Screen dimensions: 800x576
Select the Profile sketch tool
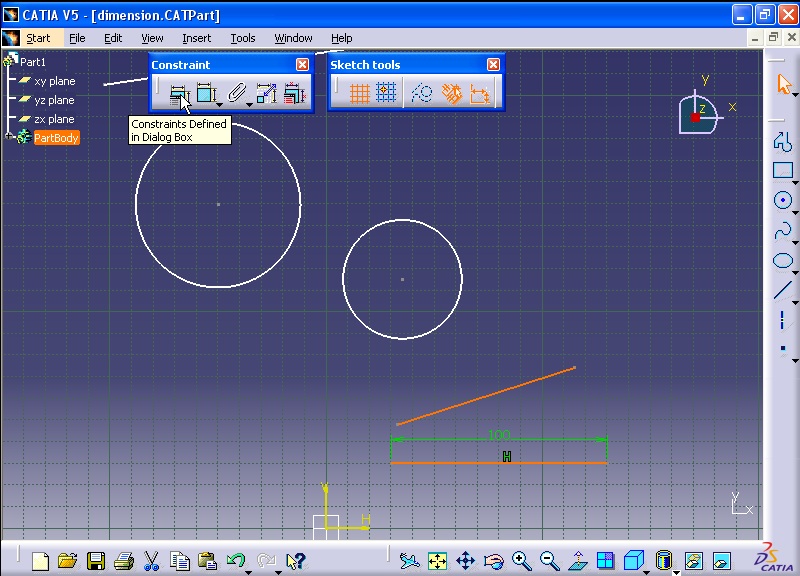[782, 141]
